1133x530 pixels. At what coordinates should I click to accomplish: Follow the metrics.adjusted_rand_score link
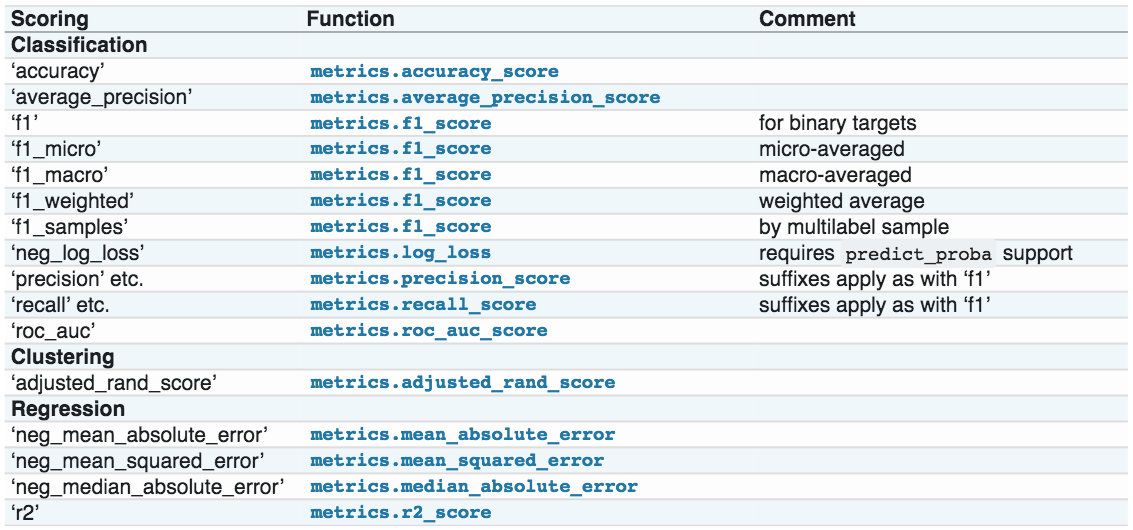[x=462, y=383]
